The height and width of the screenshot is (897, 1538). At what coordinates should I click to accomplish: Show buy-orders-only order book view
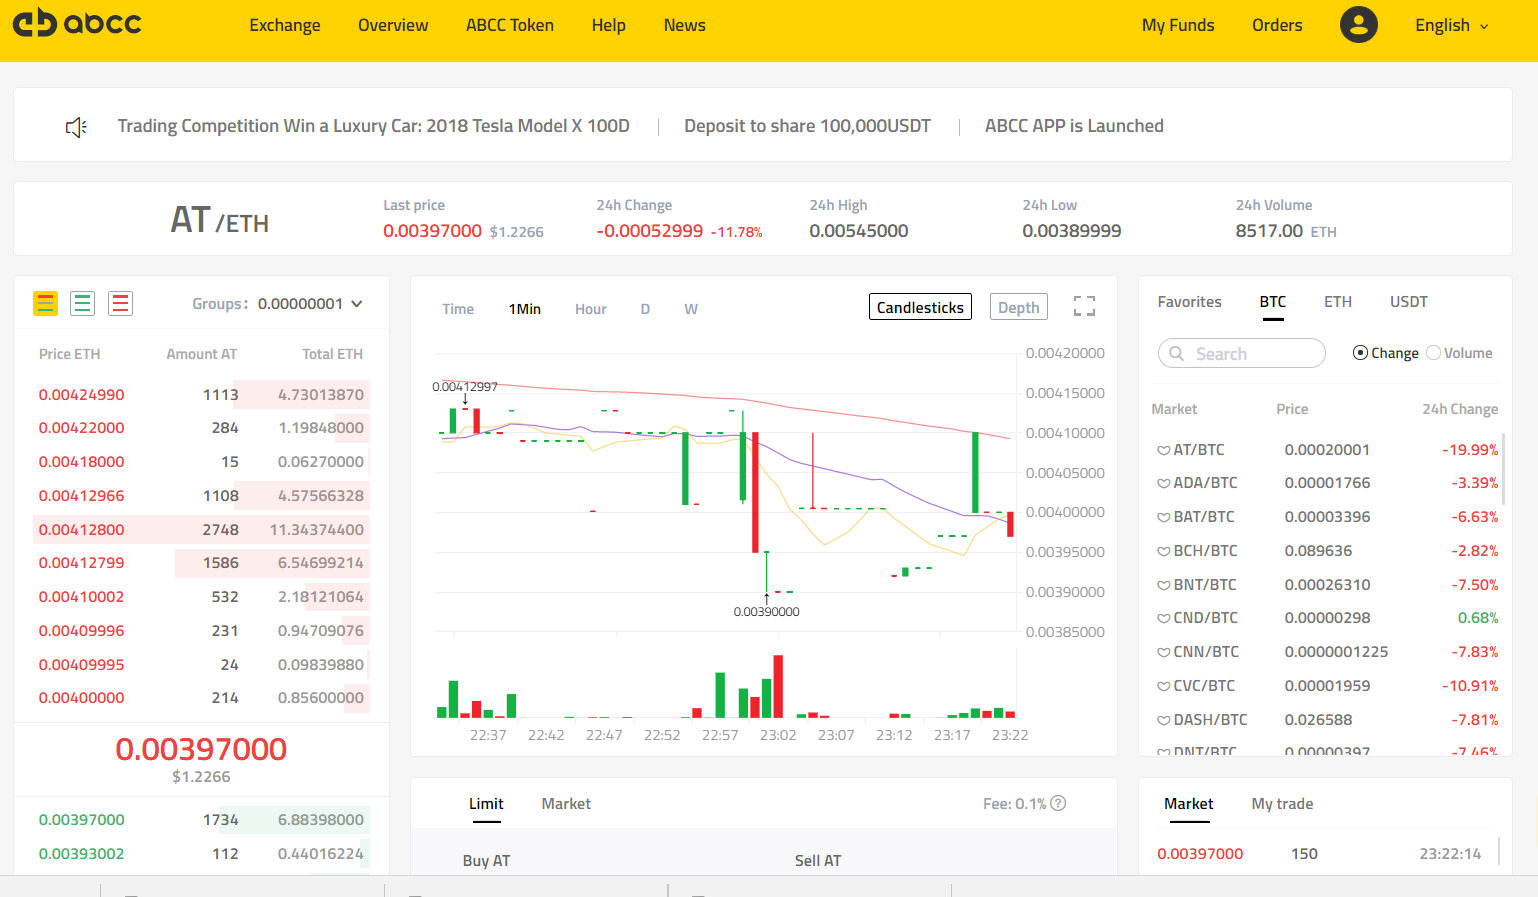click(83, 303)
